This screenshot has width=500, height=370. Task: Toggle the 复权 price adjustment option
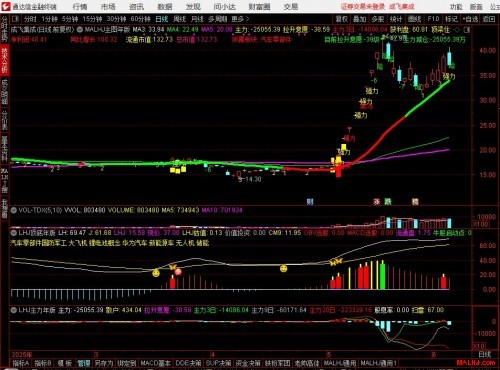point(342,19)
